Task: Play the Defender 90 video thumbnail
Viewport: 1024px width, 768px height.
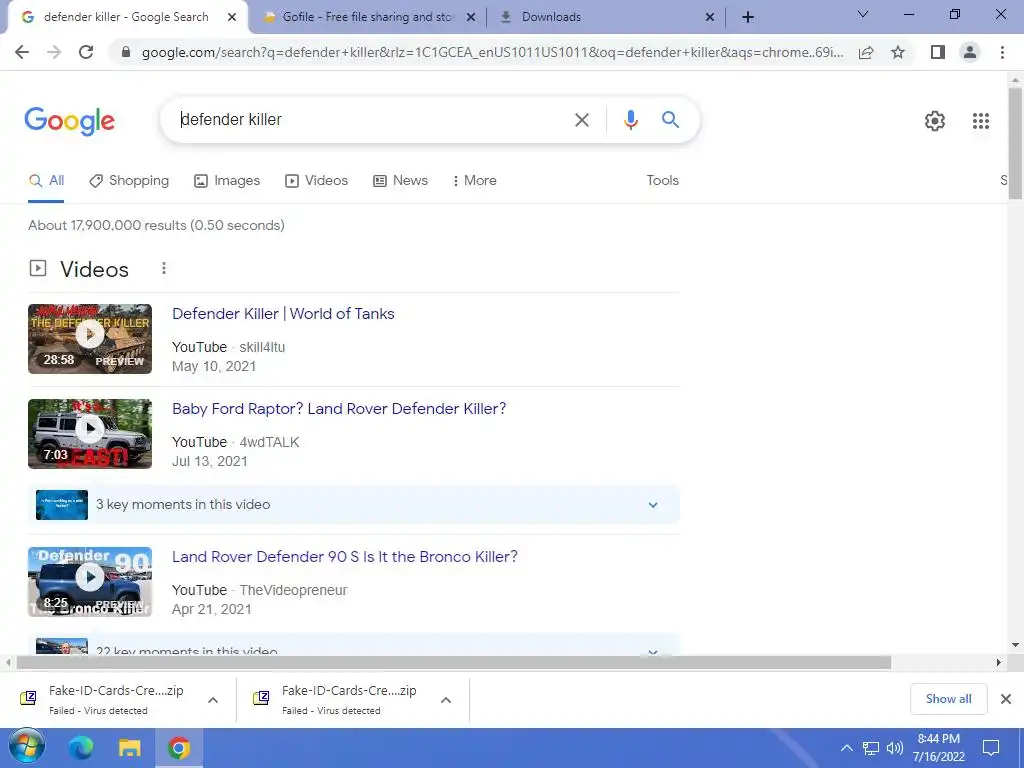Action: pyautogui.click(x=90, y=582)
